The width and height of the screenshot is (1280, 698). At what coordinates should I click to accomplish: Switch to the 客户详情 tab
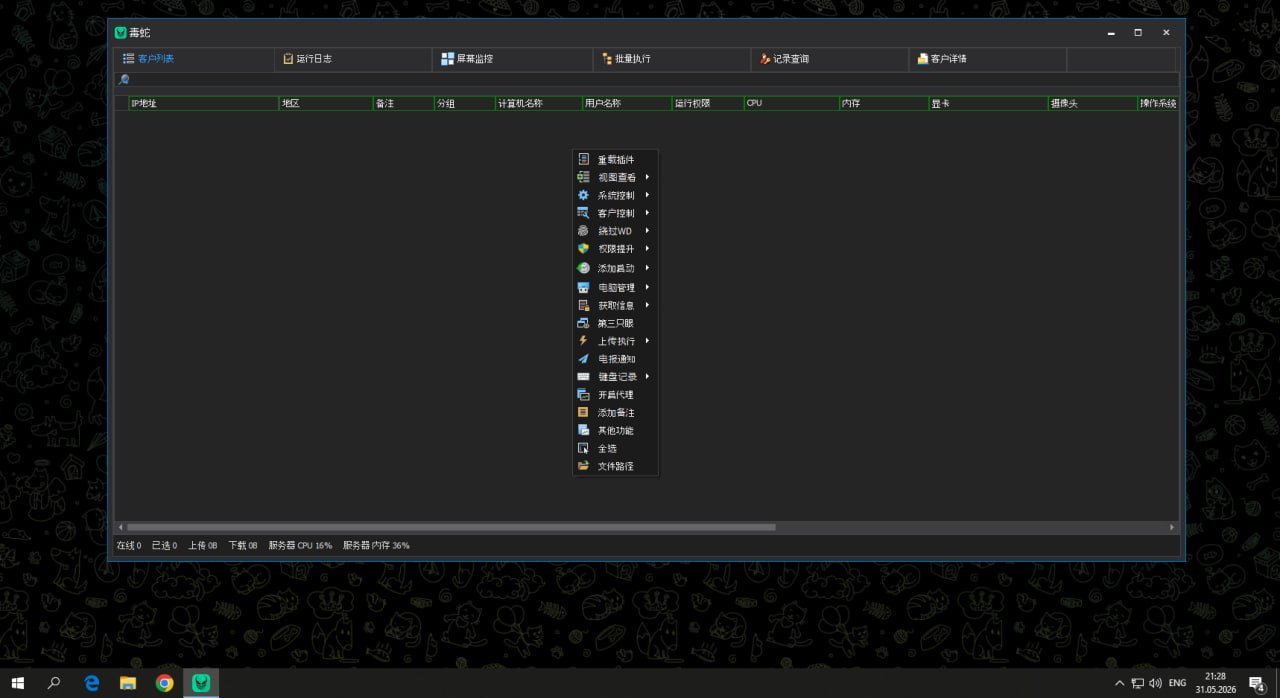(988, 59)
